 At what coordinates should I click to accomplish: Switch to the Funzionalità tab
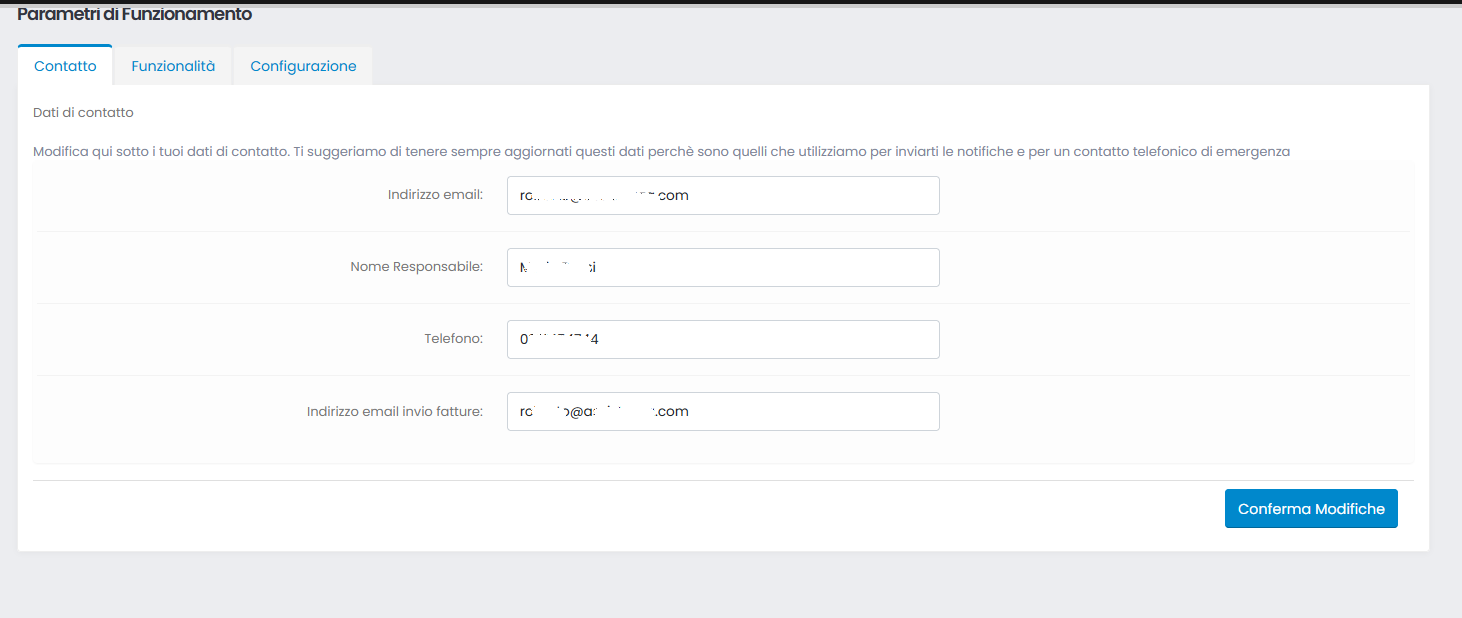173,66
